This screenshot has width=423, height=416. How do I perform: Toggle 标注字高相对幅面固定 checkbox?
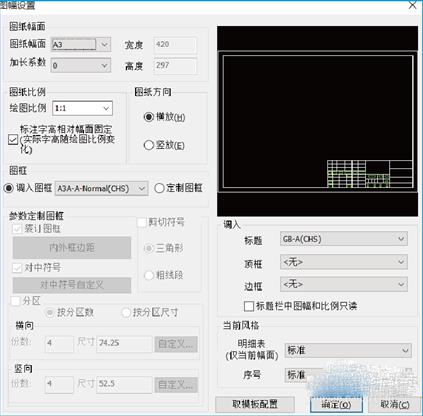(x=13, y=139)
